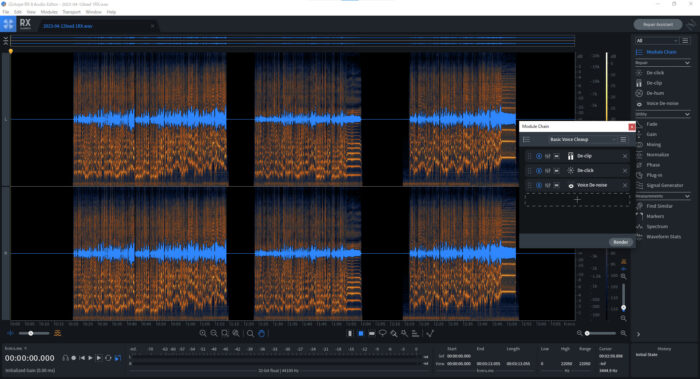This screenshot has width=700, height=379.
Task: Open the Spectrum analyzer
Action: [657, 227]
